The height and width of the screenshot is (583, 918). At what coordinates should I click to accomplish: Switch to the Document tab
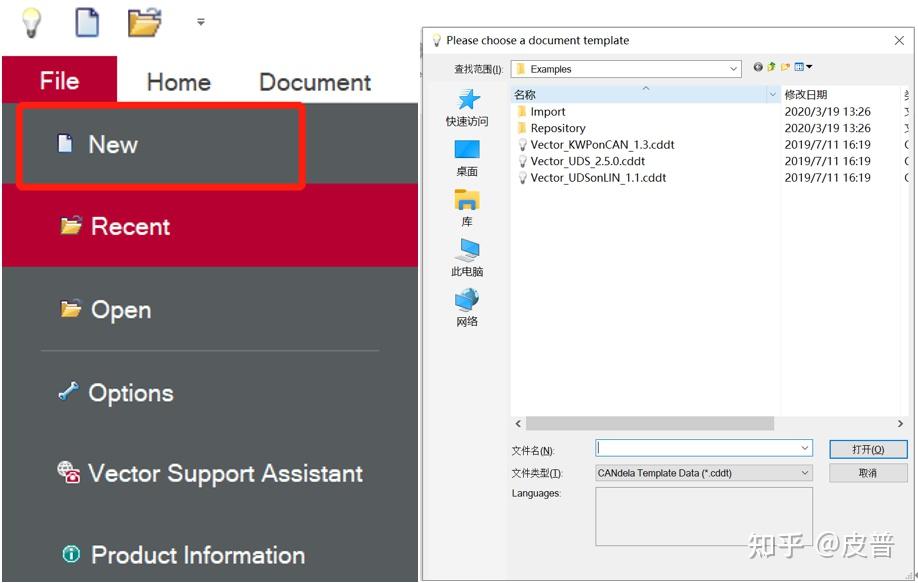click(315, 82)
